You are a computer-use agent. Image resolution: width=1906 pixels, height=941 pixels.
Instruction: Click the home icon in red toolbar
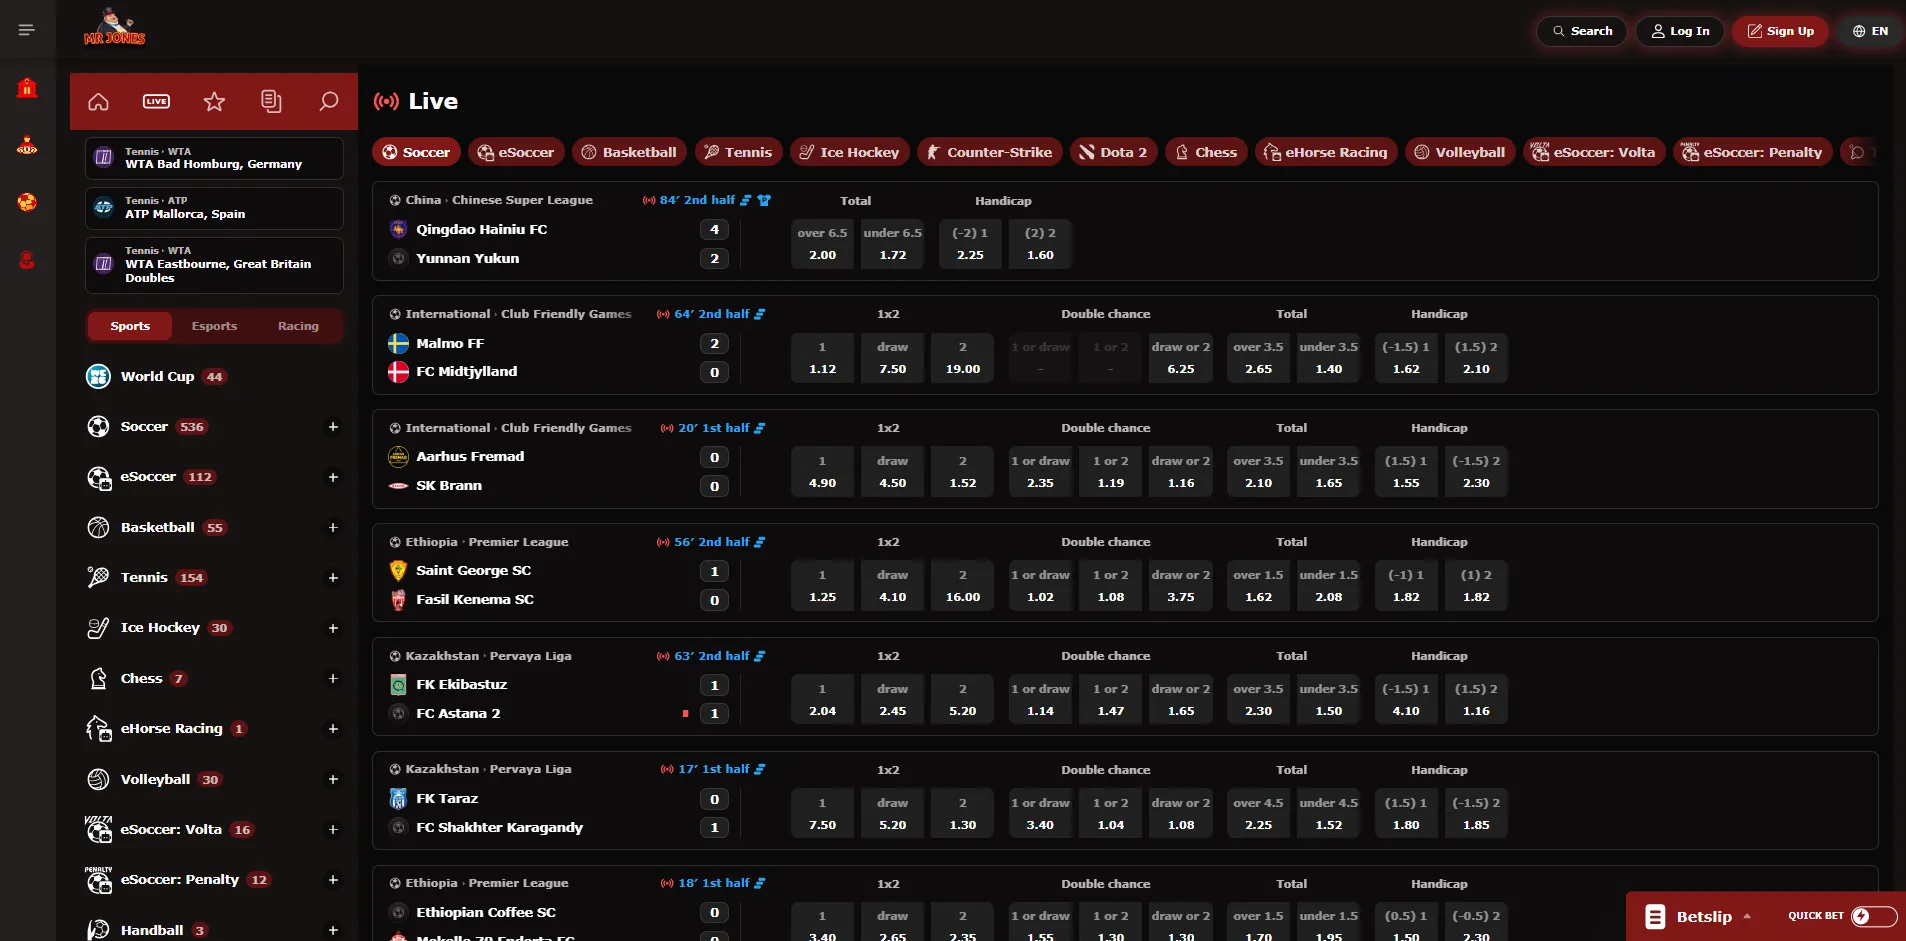[98, 102]
